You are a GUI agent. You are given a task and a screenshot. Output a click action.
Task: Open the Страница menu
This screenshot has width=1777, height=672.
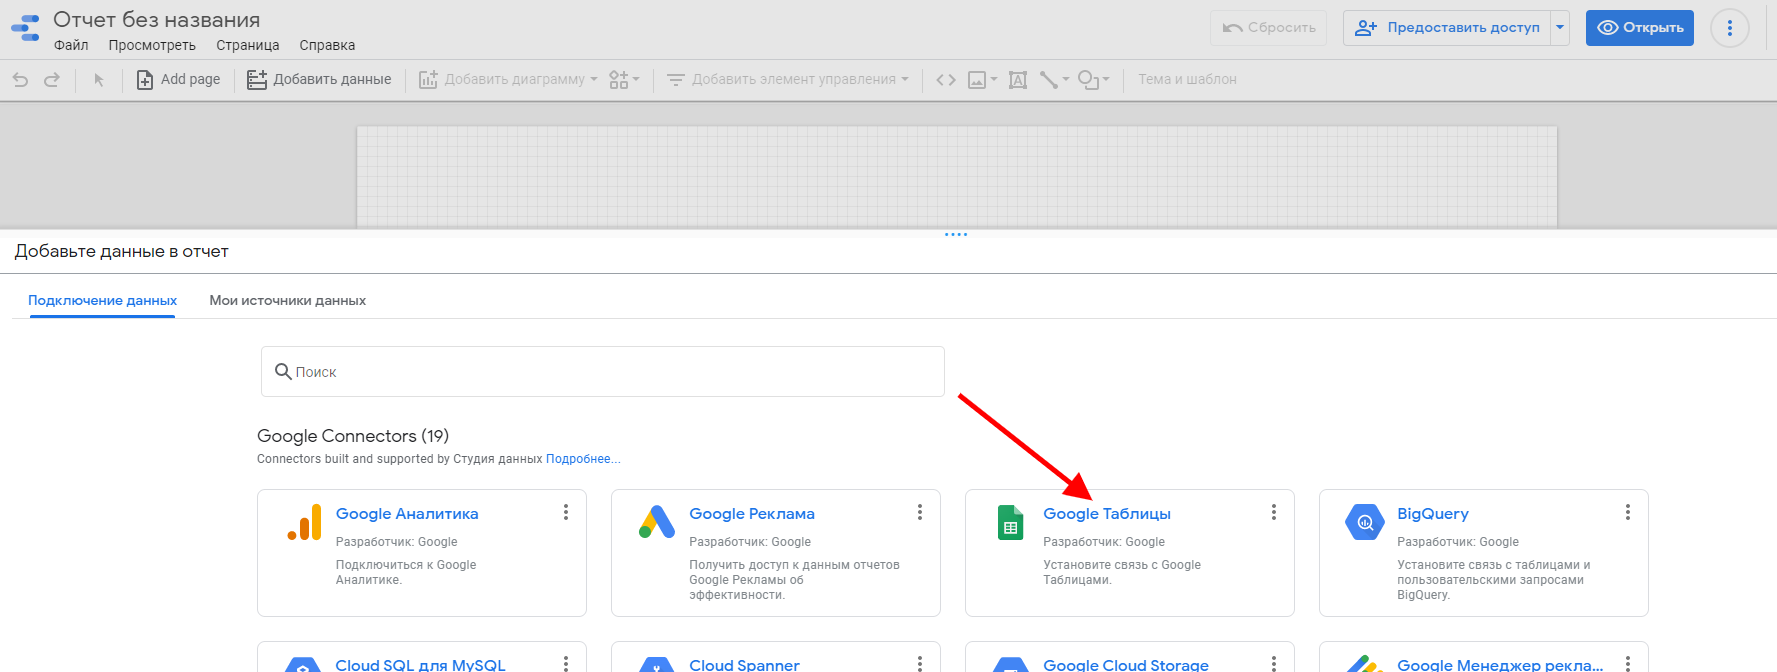coord(248,45)
